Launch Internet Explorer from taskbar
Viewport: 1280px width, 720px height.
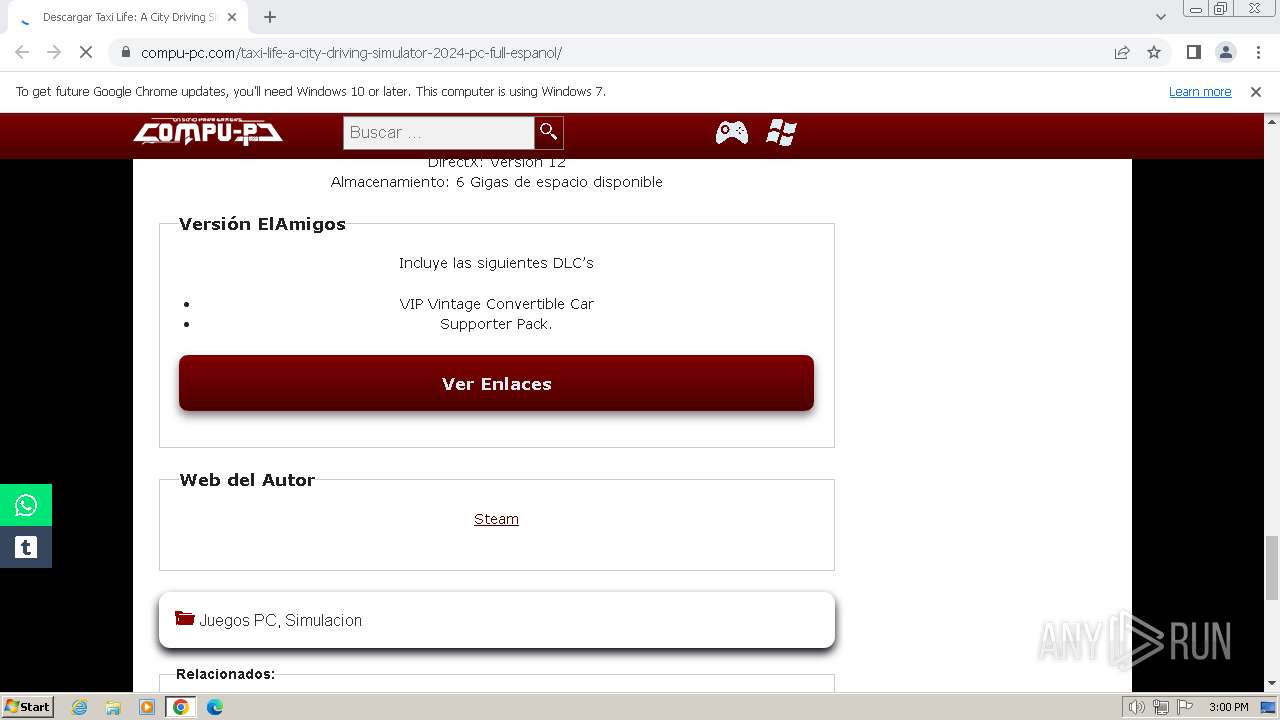[79, 707]
